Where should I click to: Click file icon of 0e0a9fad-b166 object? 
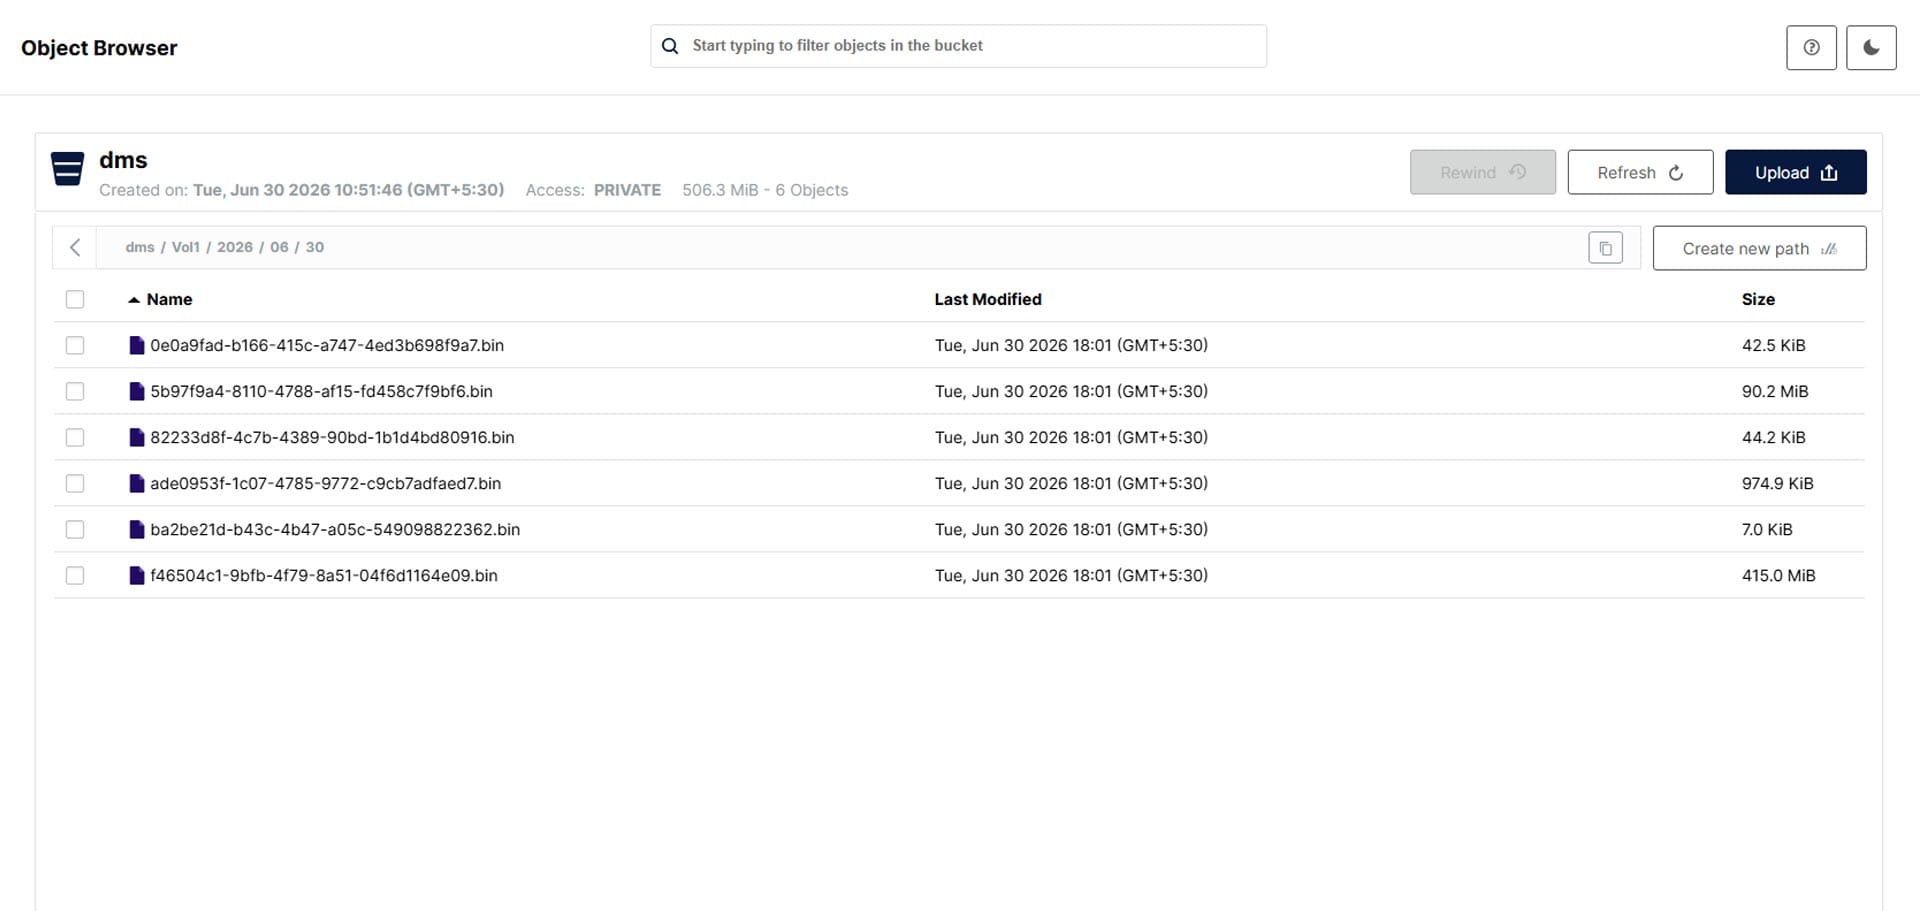pyautogui.click(x=137, y=345)
